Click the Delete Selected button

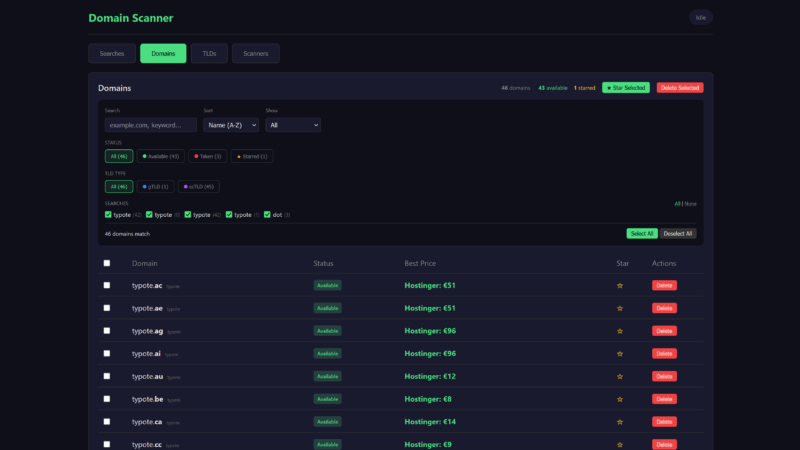(x=680, y=88)
